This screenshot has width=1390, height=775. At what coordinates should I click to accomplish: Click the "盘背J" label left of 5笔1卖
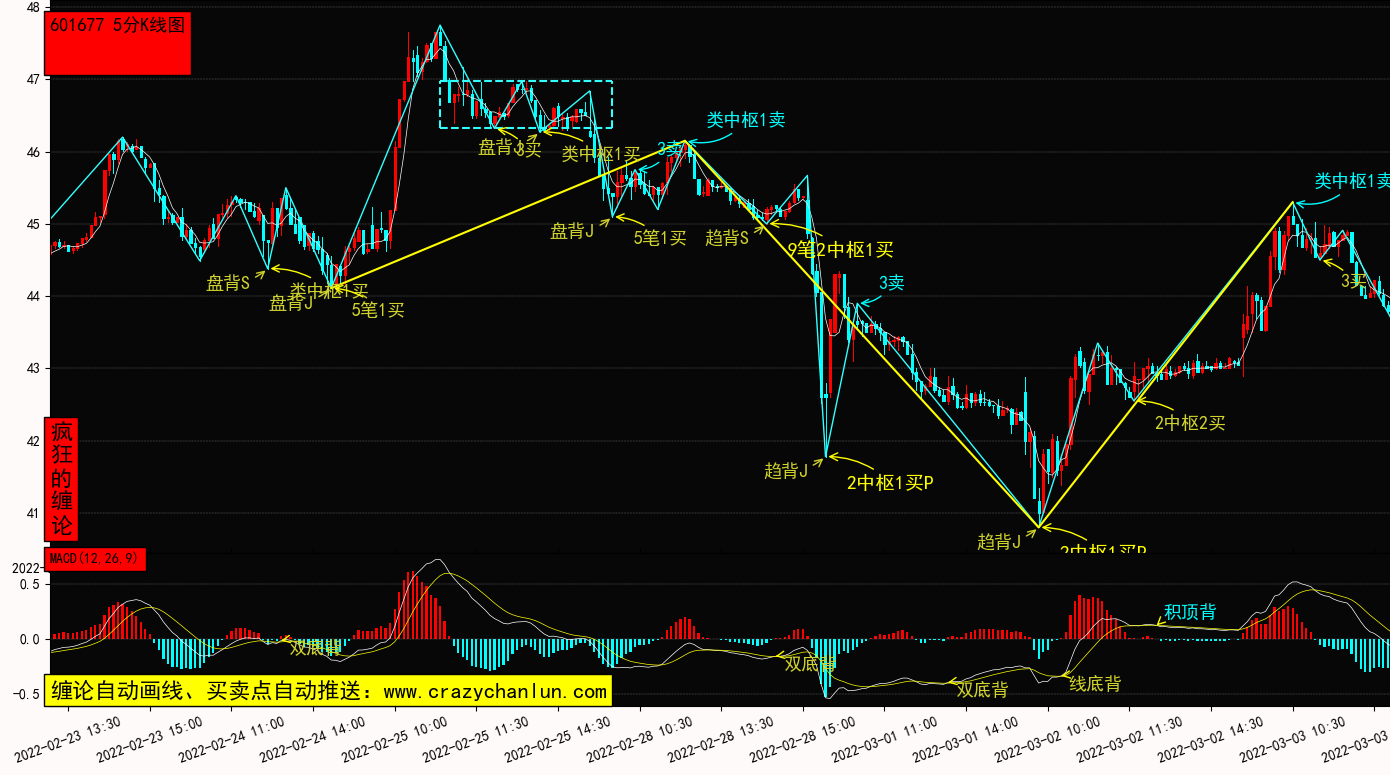pos(572,231)
